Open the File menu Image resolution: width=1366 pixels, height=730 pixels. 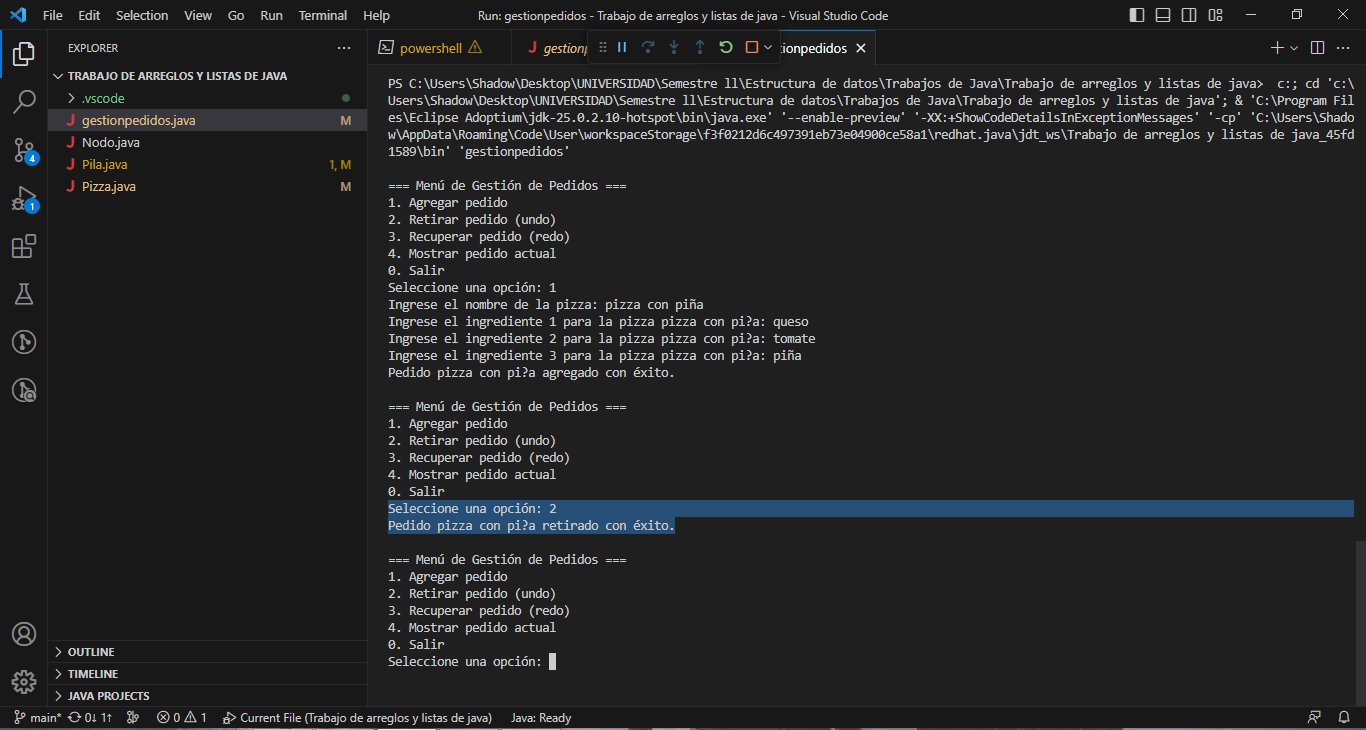53,15
